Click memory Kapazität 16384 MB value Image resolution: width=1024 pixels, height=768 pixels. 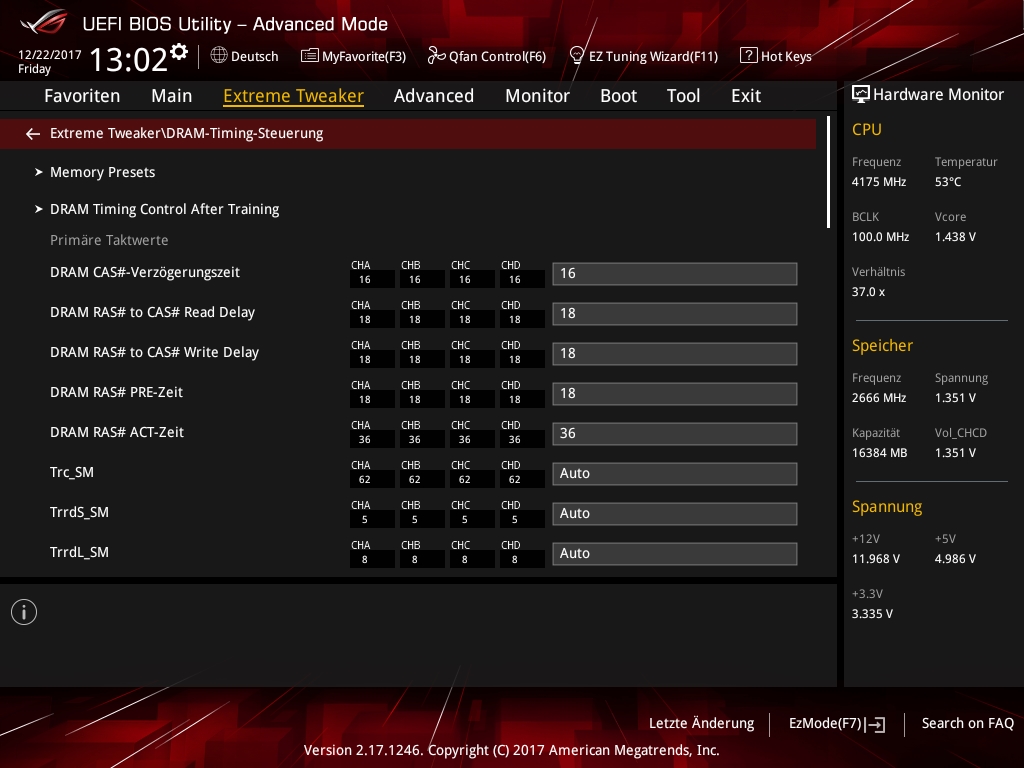880,453
